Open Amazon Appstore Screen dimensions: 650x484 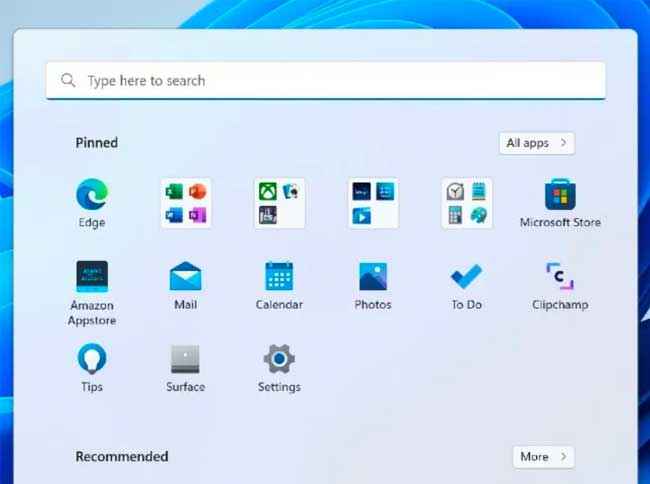pyautogui.click(x=92, y=293)
